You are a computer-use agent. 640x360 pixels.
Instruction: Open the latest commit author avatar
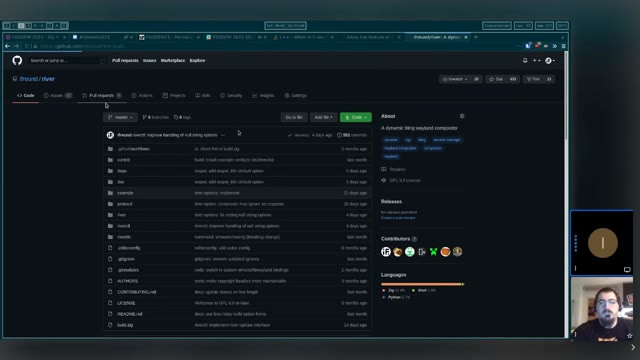click(110, 135)
